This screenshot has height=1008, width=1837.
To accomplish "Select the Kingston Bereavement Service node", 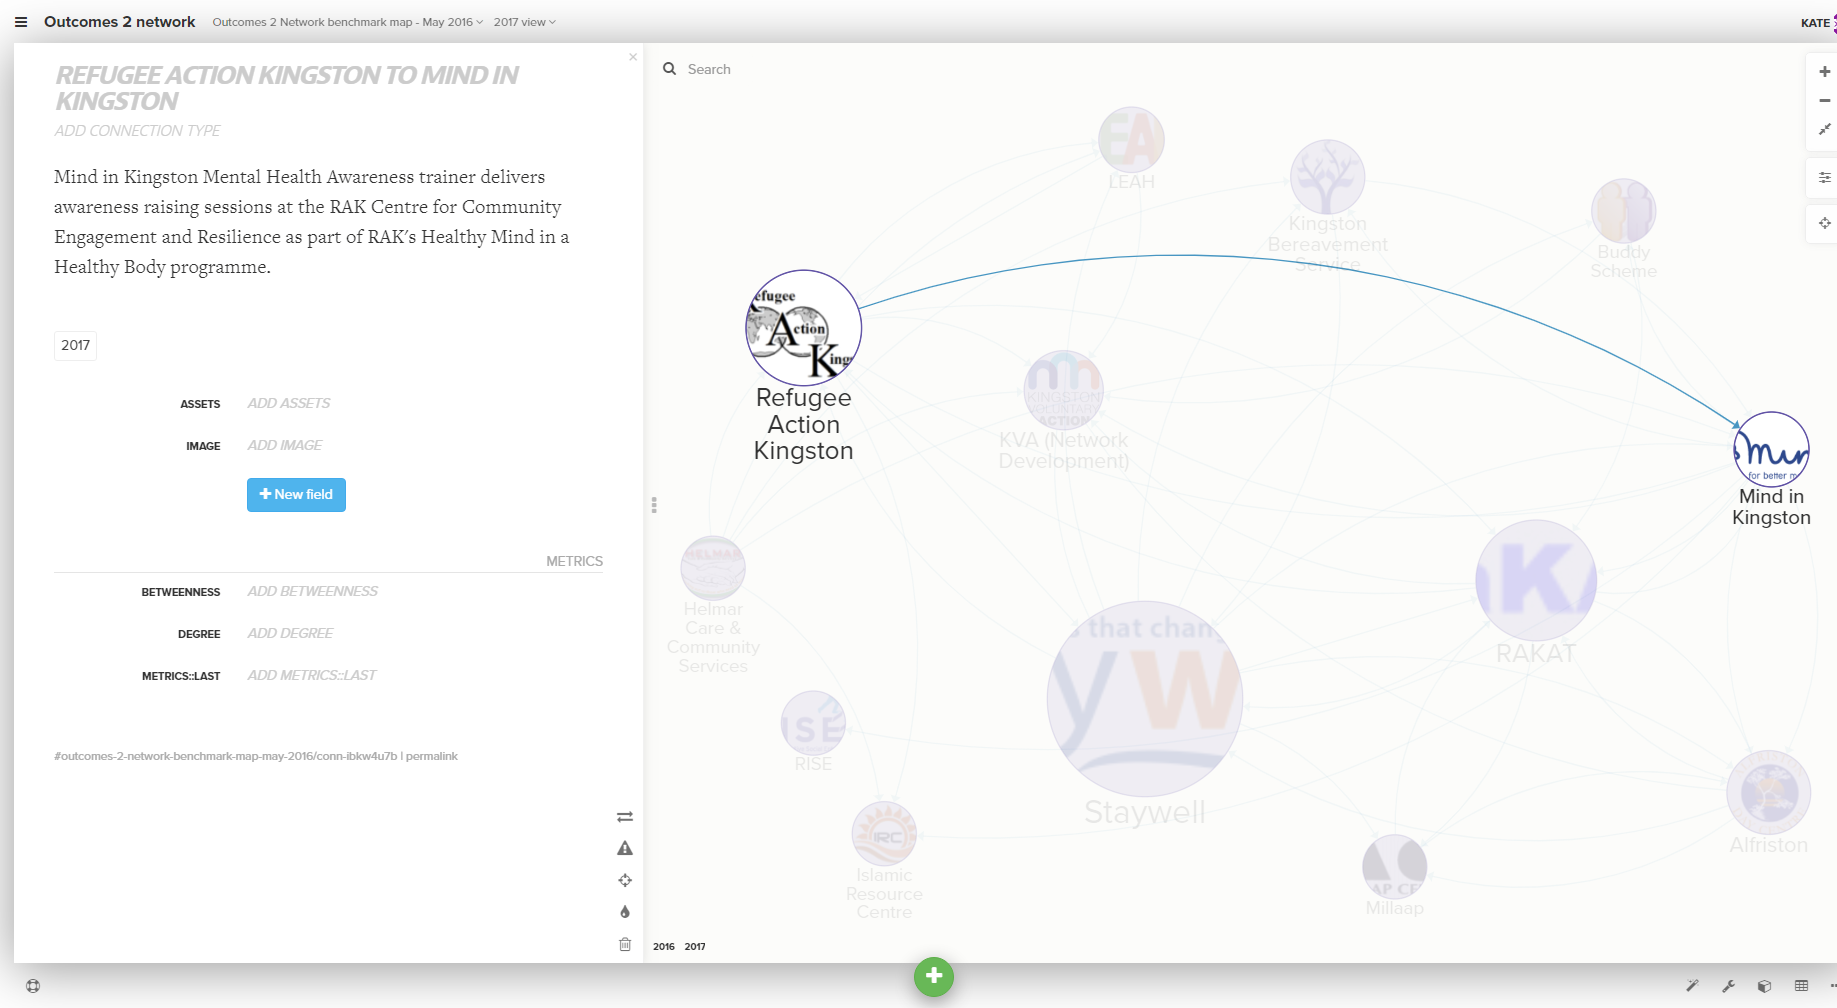I will [1327, 177].
